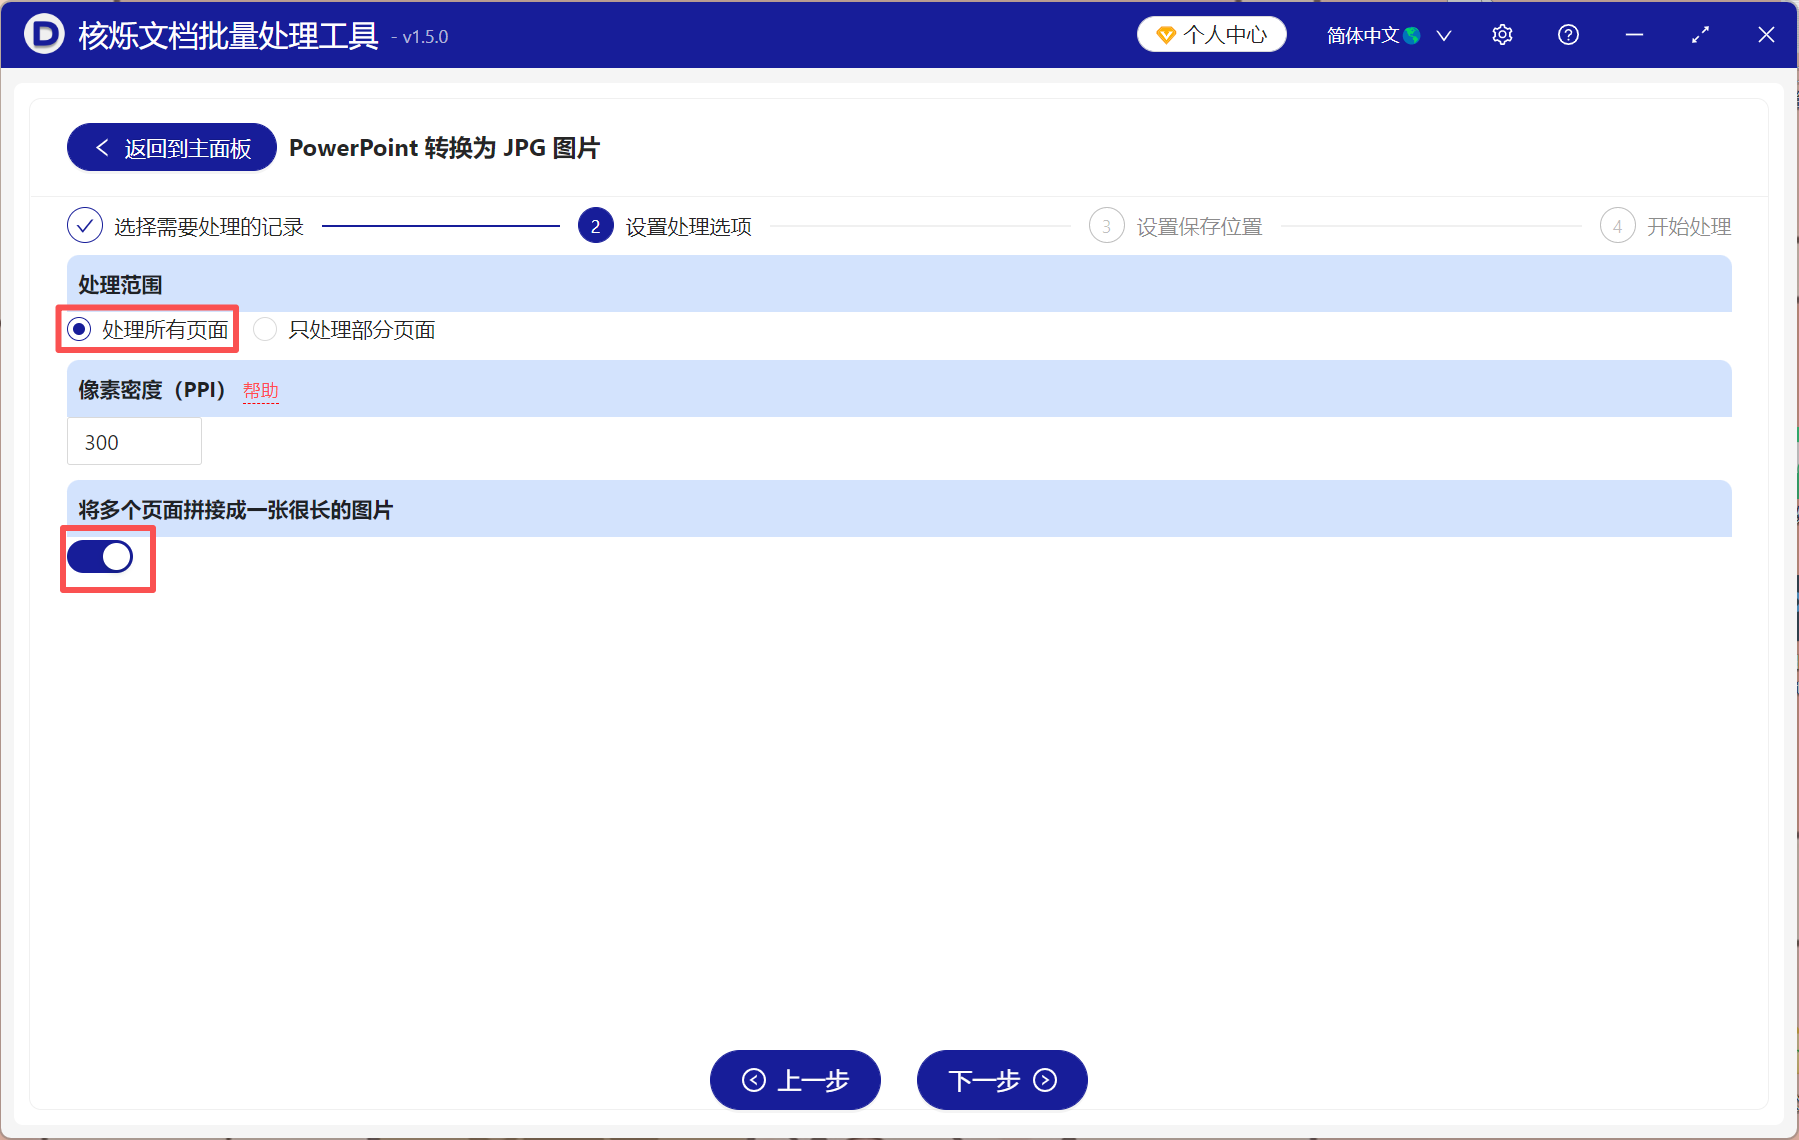Choose 只处理部分页面 option

point(264,329)
